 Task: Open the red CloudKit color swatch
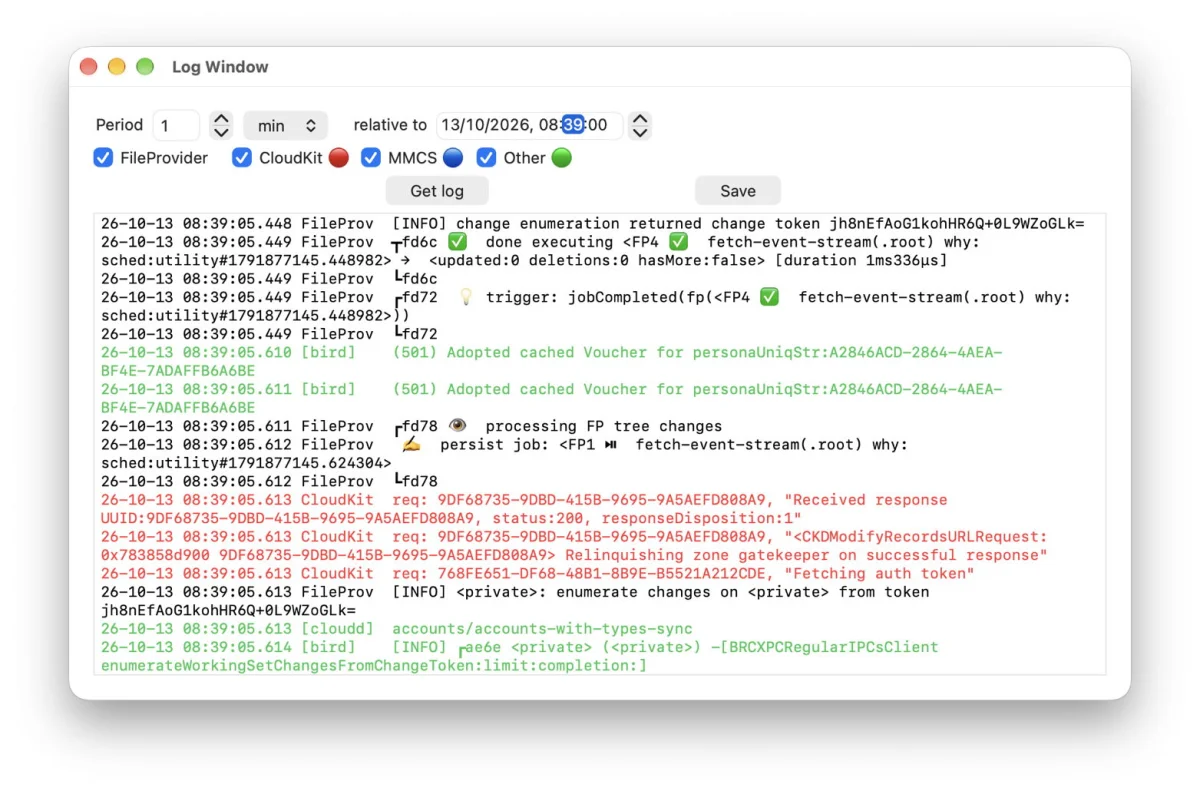[x=339, y=157]
